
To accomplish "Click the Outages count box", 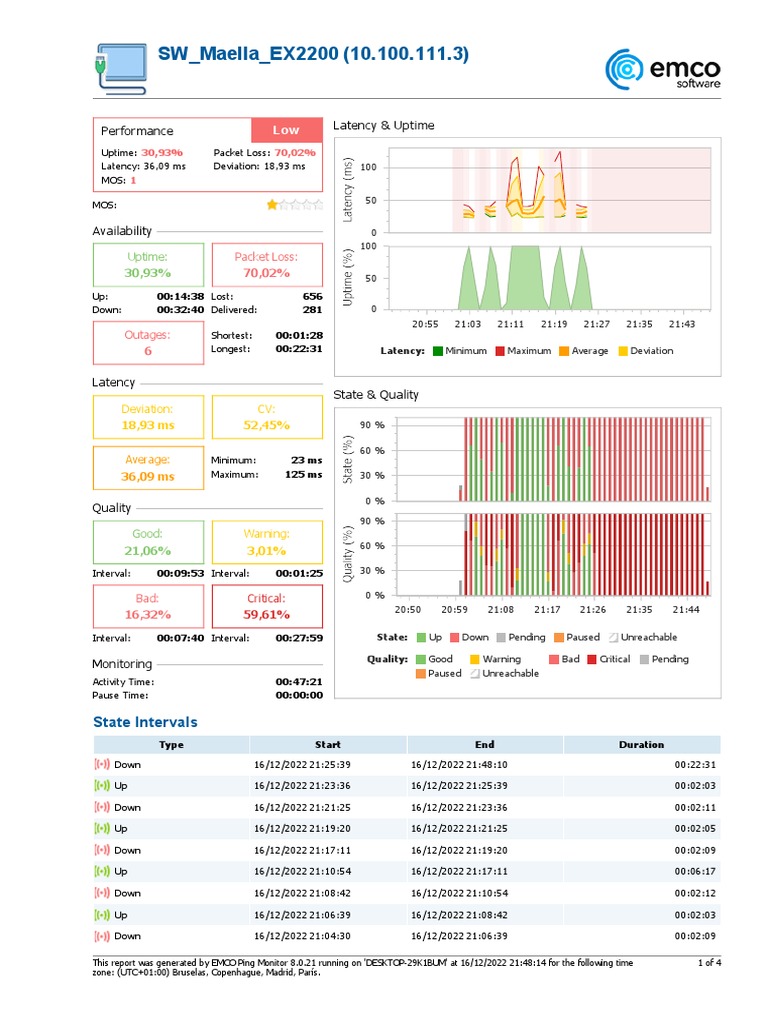I will click(148, 343).
